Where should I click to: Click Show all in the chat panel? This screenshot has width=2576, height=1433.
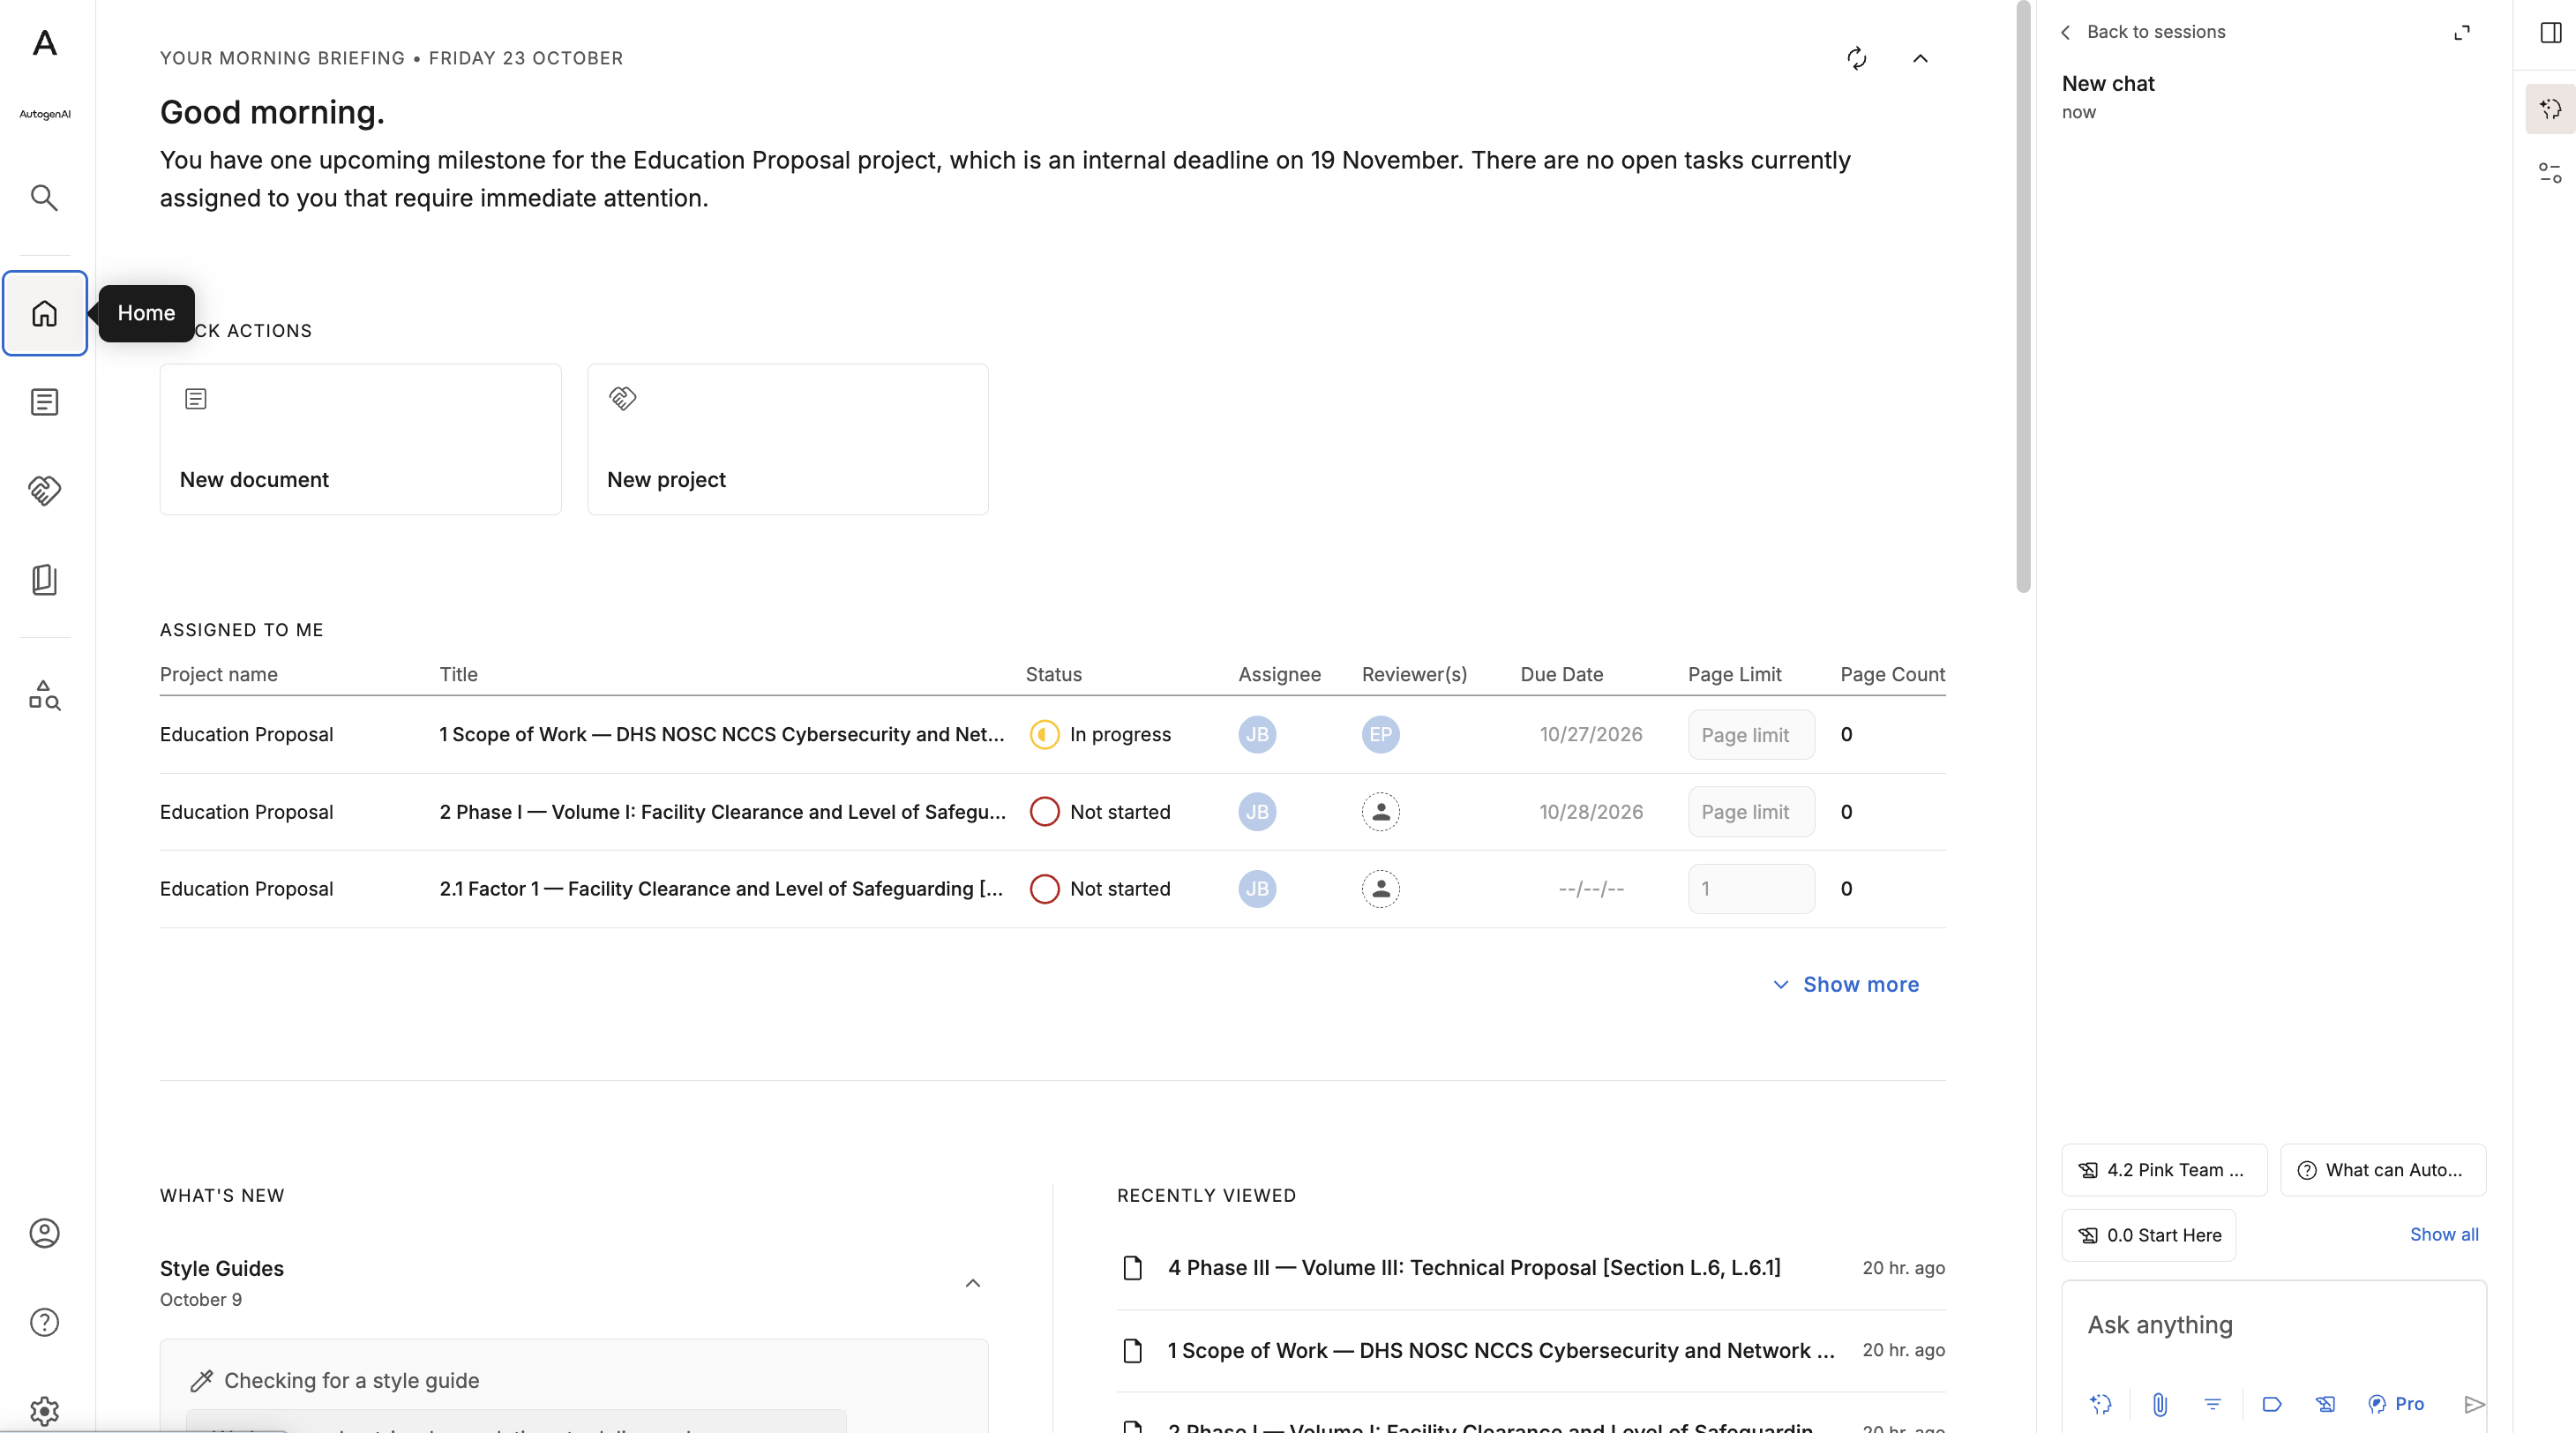click(x=2443, y=1234)
